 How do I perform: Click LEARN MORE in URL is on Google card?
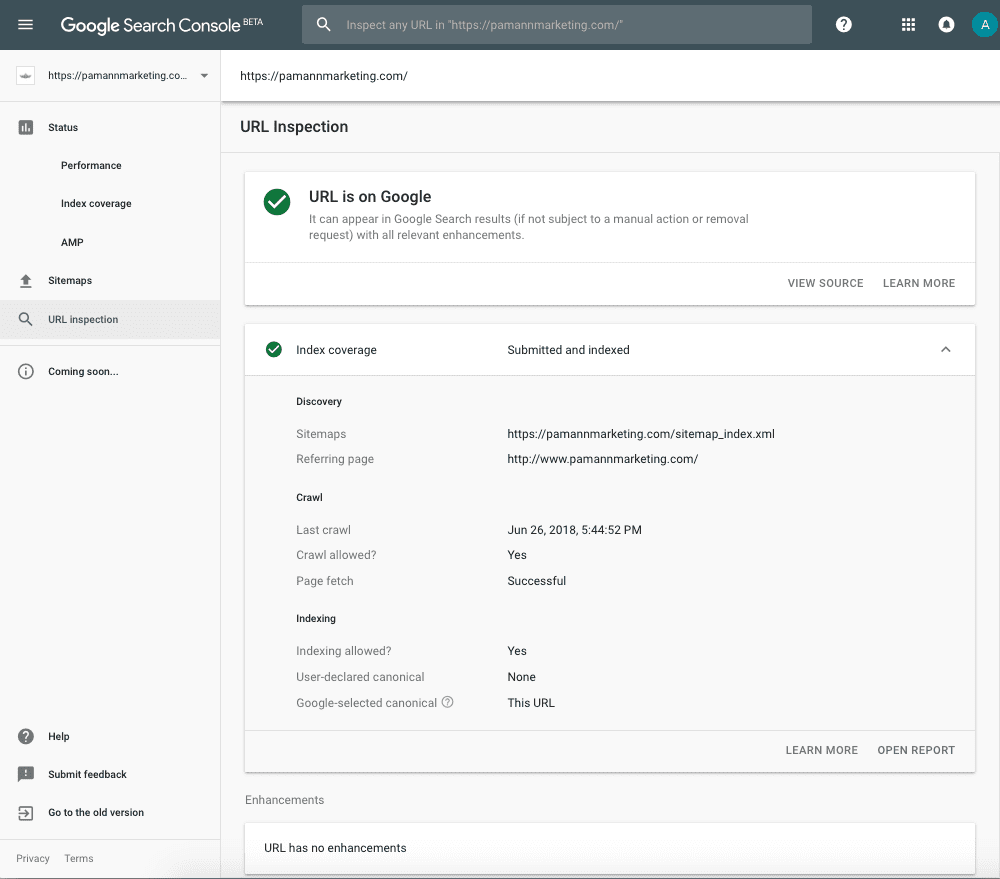919,283
